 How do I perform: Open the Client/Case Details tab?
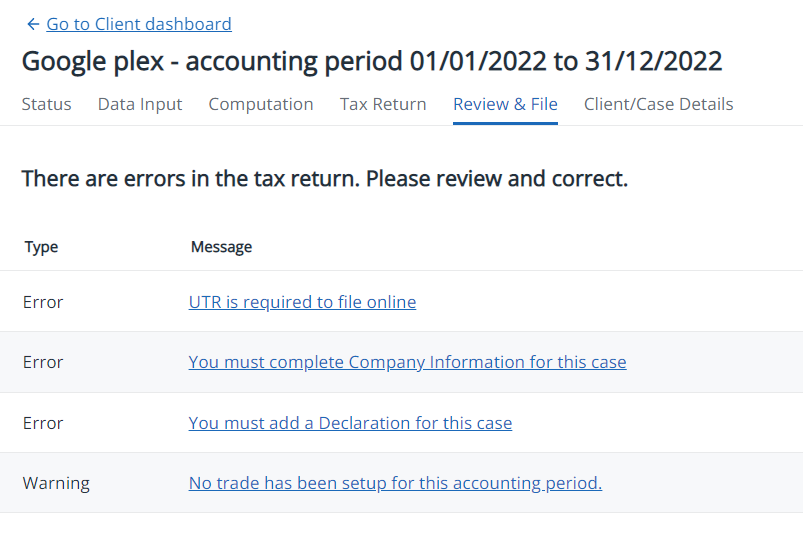tap(658, 104)
